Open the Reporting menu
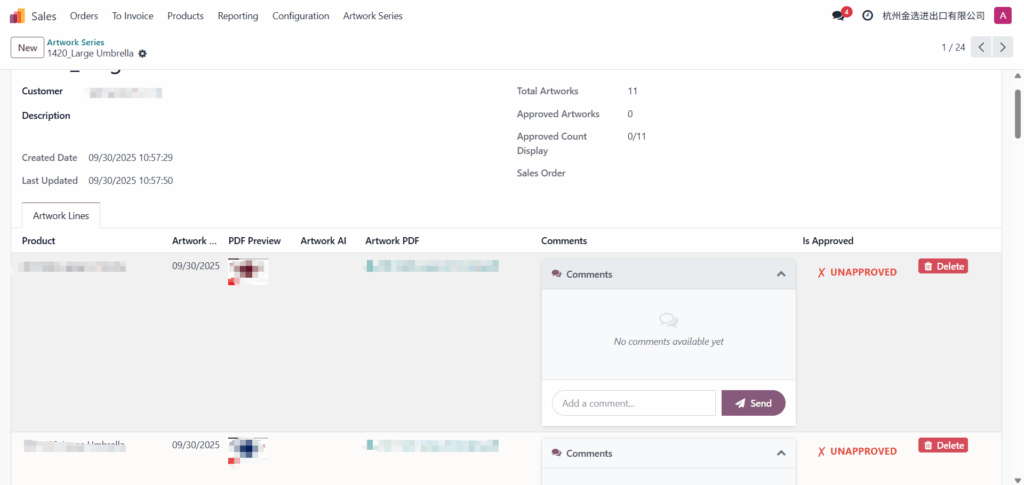Screen dimensions: 1024x485 click(237, 16)
